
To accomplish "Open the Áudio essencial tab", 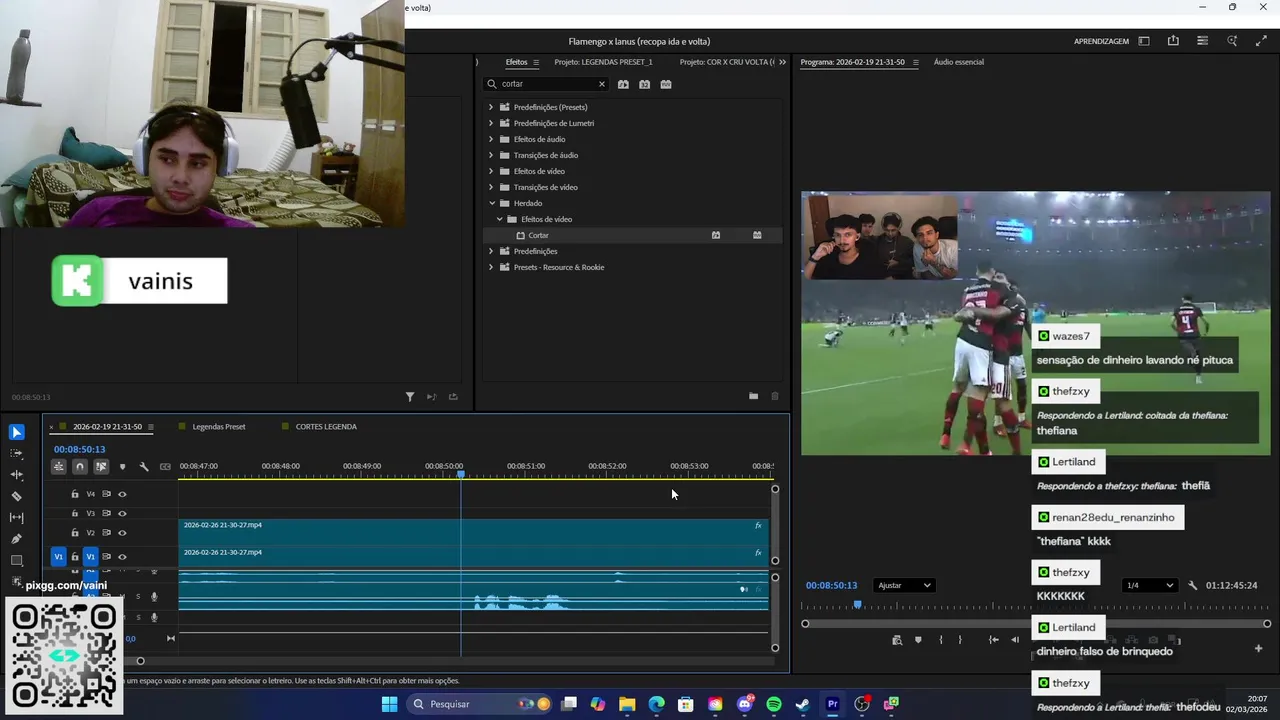I will pos(958,62).
